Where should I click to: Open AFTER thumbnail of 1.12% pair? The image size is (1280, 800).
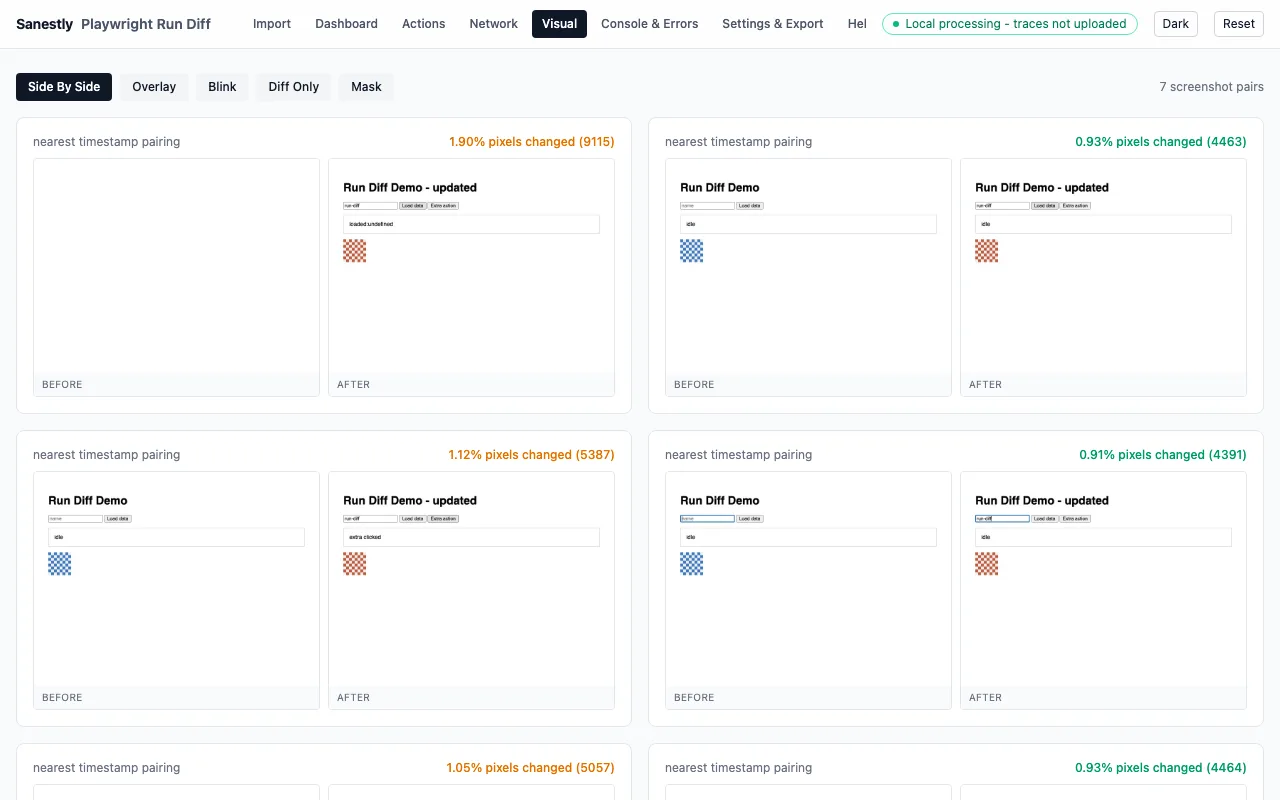(x=471, y=590)
